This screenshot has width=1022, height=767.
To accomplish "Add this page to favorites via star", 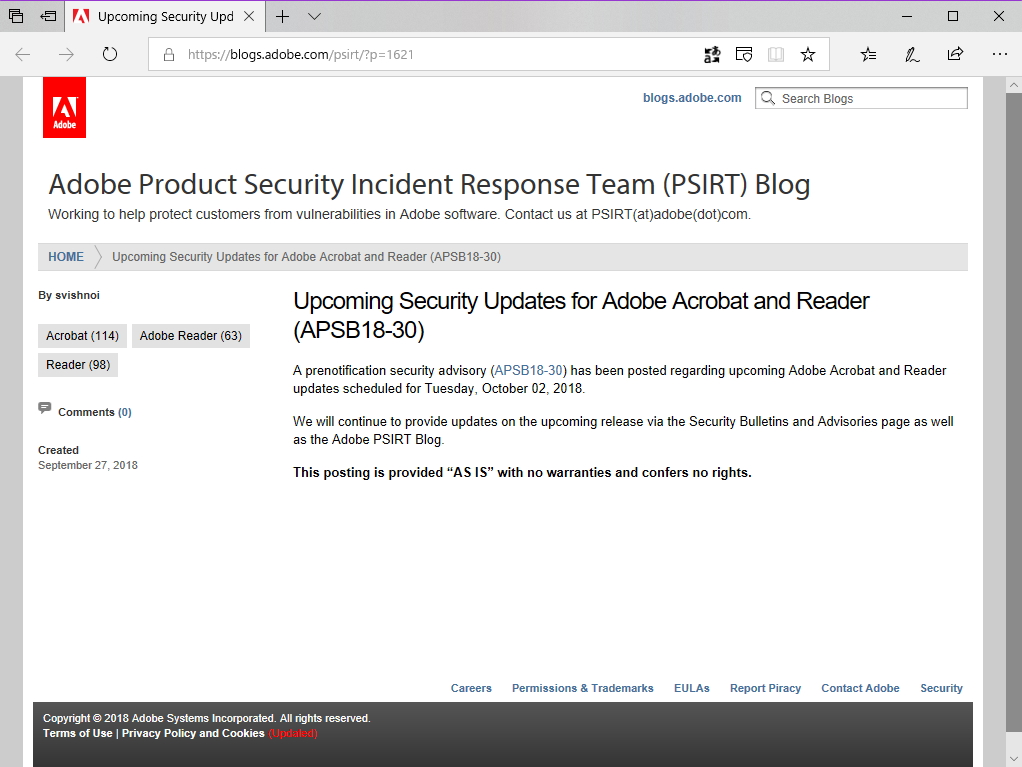I will [808, 54].
